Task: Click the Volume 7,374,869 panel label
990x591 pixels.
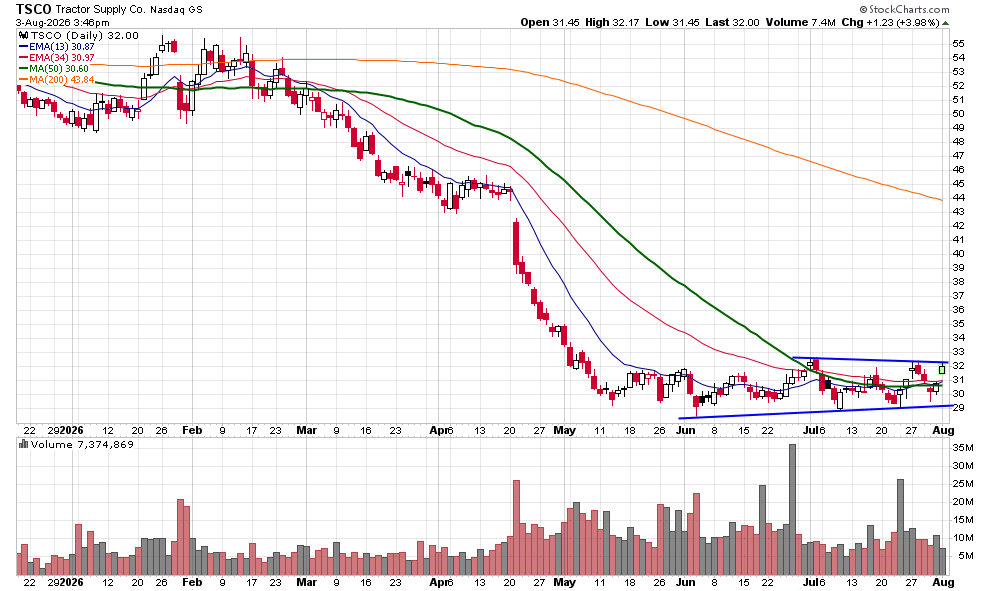Action: click(81, 444)
